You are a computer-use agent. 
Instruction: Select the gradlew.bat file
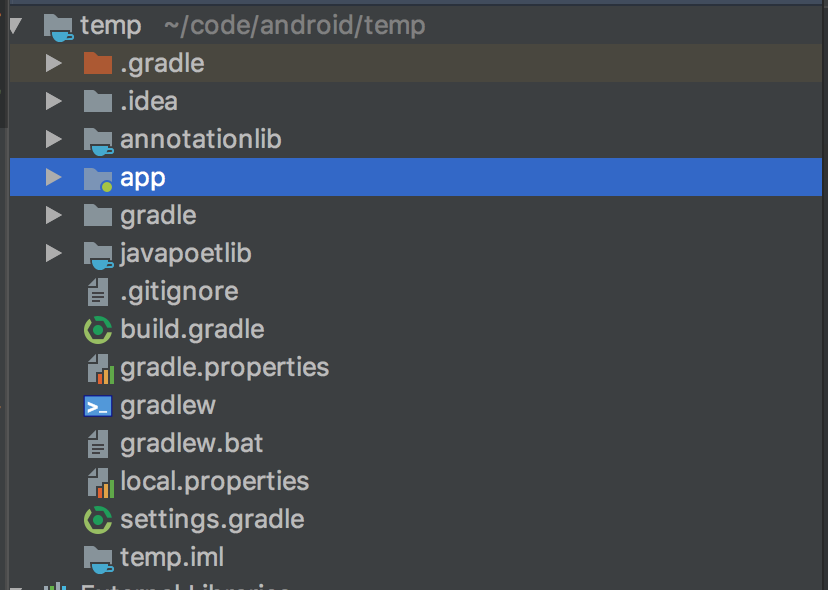(191, 443)
